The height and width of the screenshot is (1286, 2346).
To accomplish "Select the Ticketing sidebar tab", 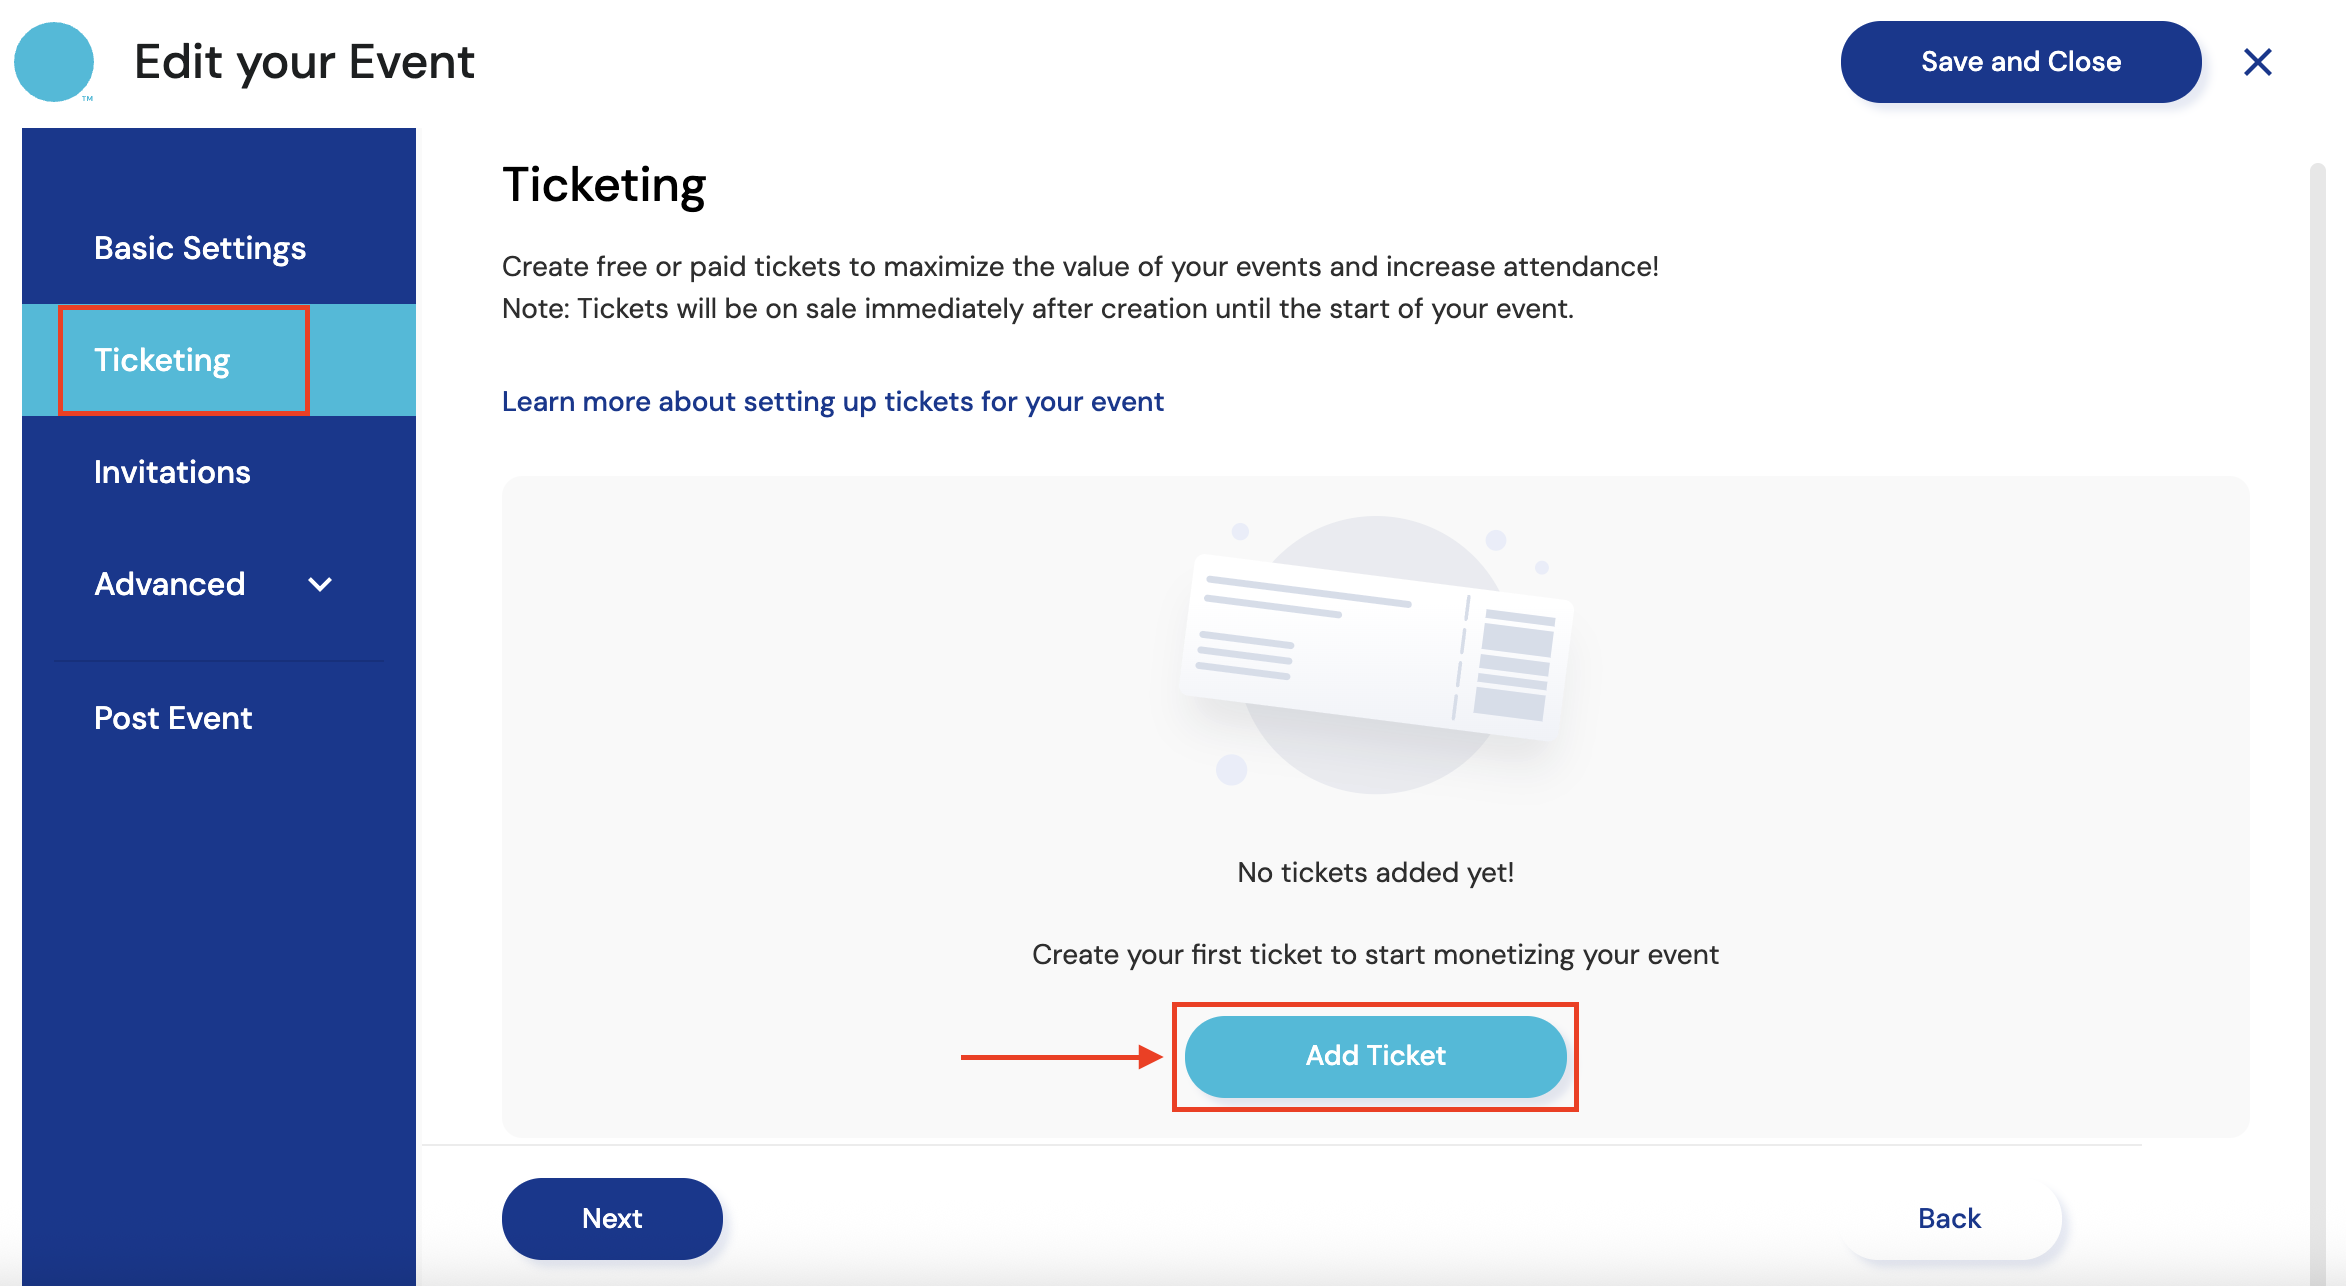I will point(162,360).
